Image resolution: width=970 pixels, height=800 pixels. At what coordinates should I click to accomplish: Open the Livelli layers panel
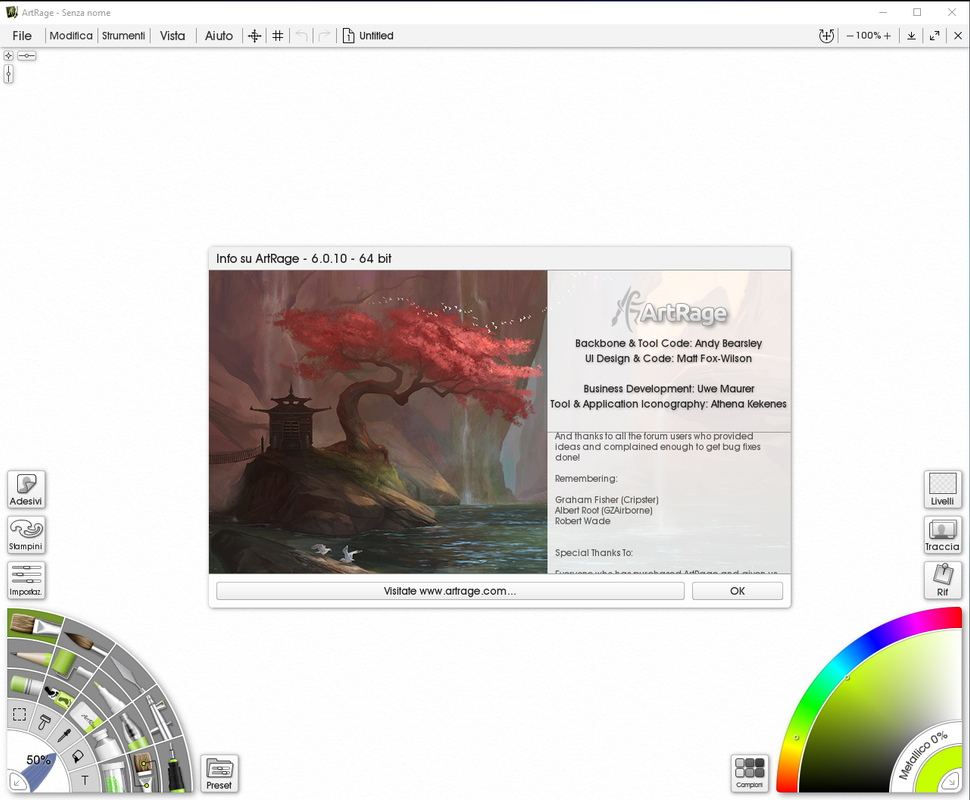tap(942, 489)
